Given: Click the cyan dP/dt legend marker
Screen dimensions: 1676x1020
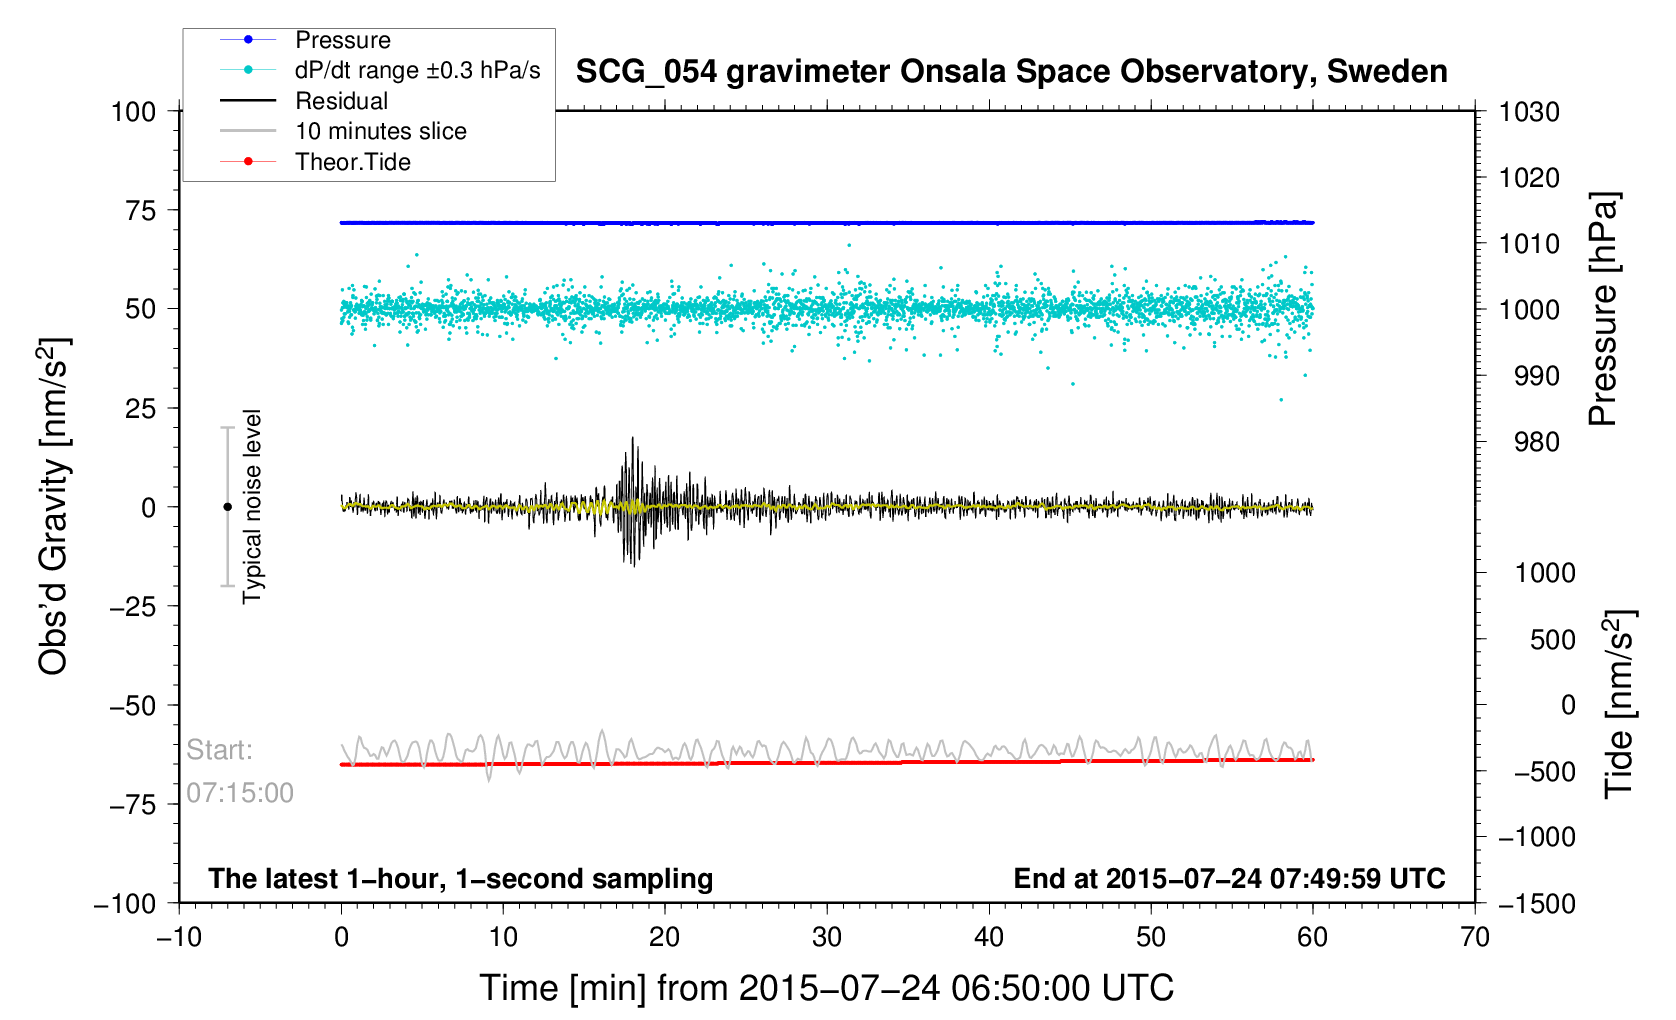Looking at the screenshot, I should [248, 70].
